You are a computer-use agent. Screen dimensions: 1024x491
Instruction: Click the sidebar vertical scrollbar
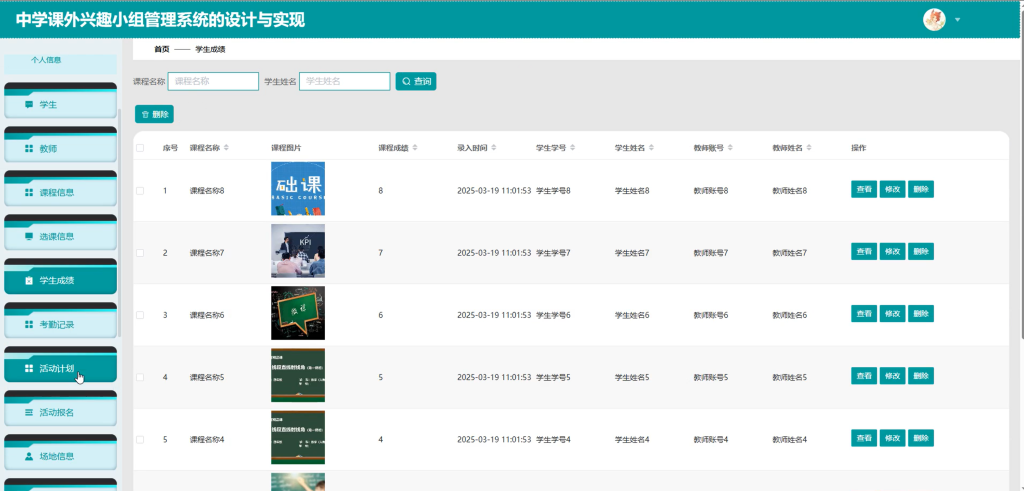(120, 222)
